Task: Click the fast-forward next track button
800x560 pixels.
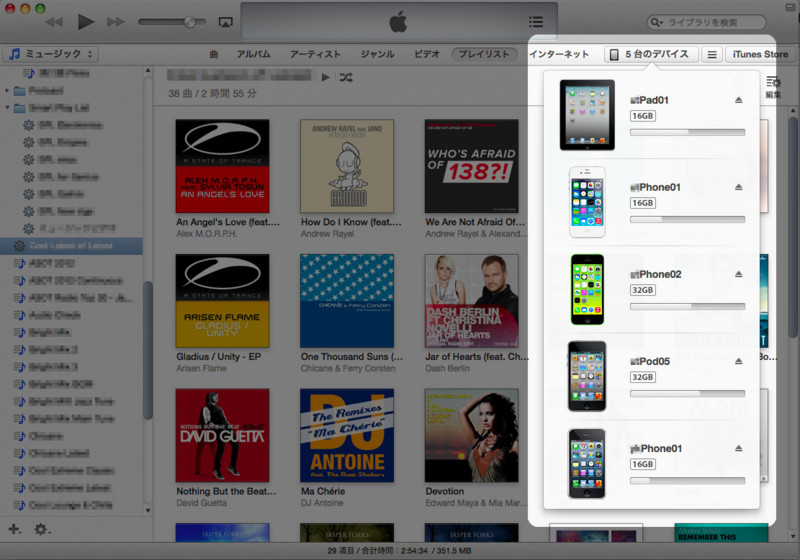Action: (115, 22)
